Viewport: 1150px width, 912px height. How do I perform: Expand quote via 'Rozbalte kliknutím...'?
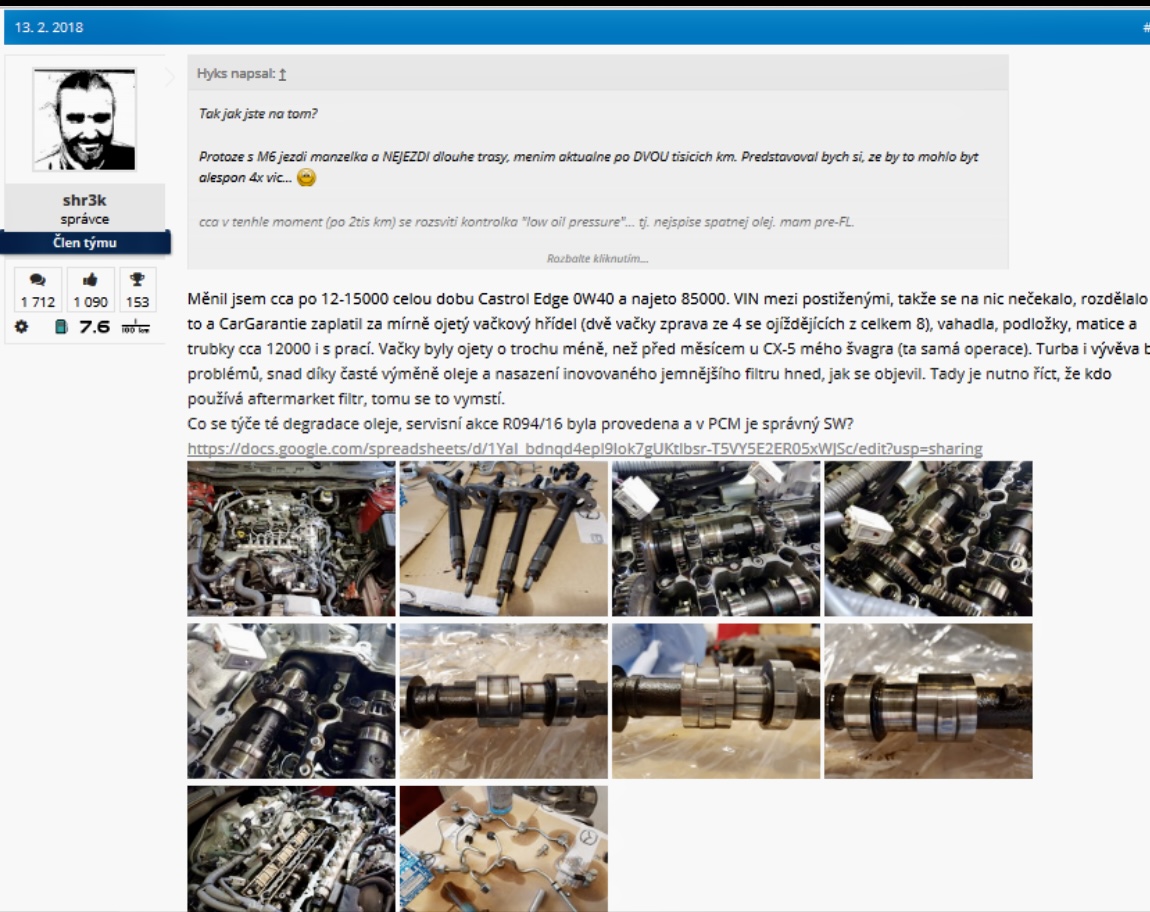(597, 258)
